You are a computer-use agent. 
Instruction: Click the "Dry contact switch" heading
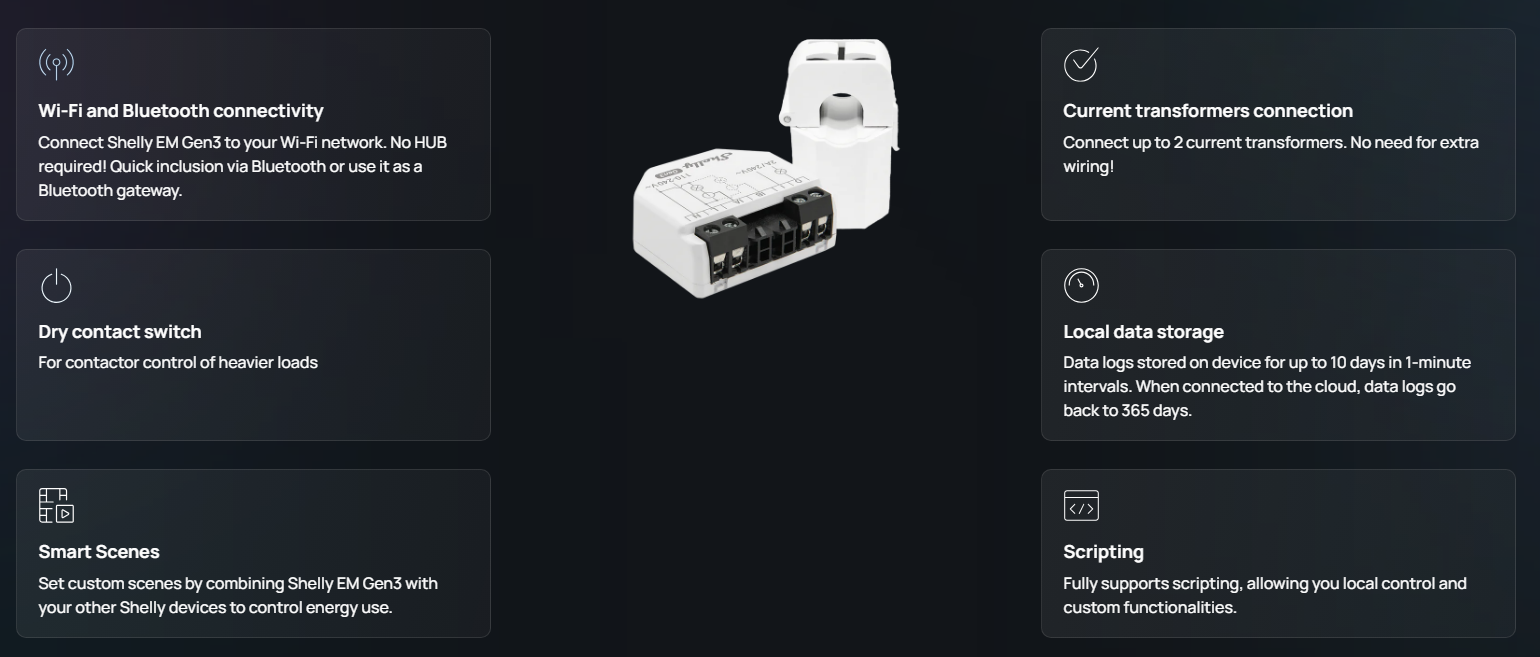click(120, 332)
